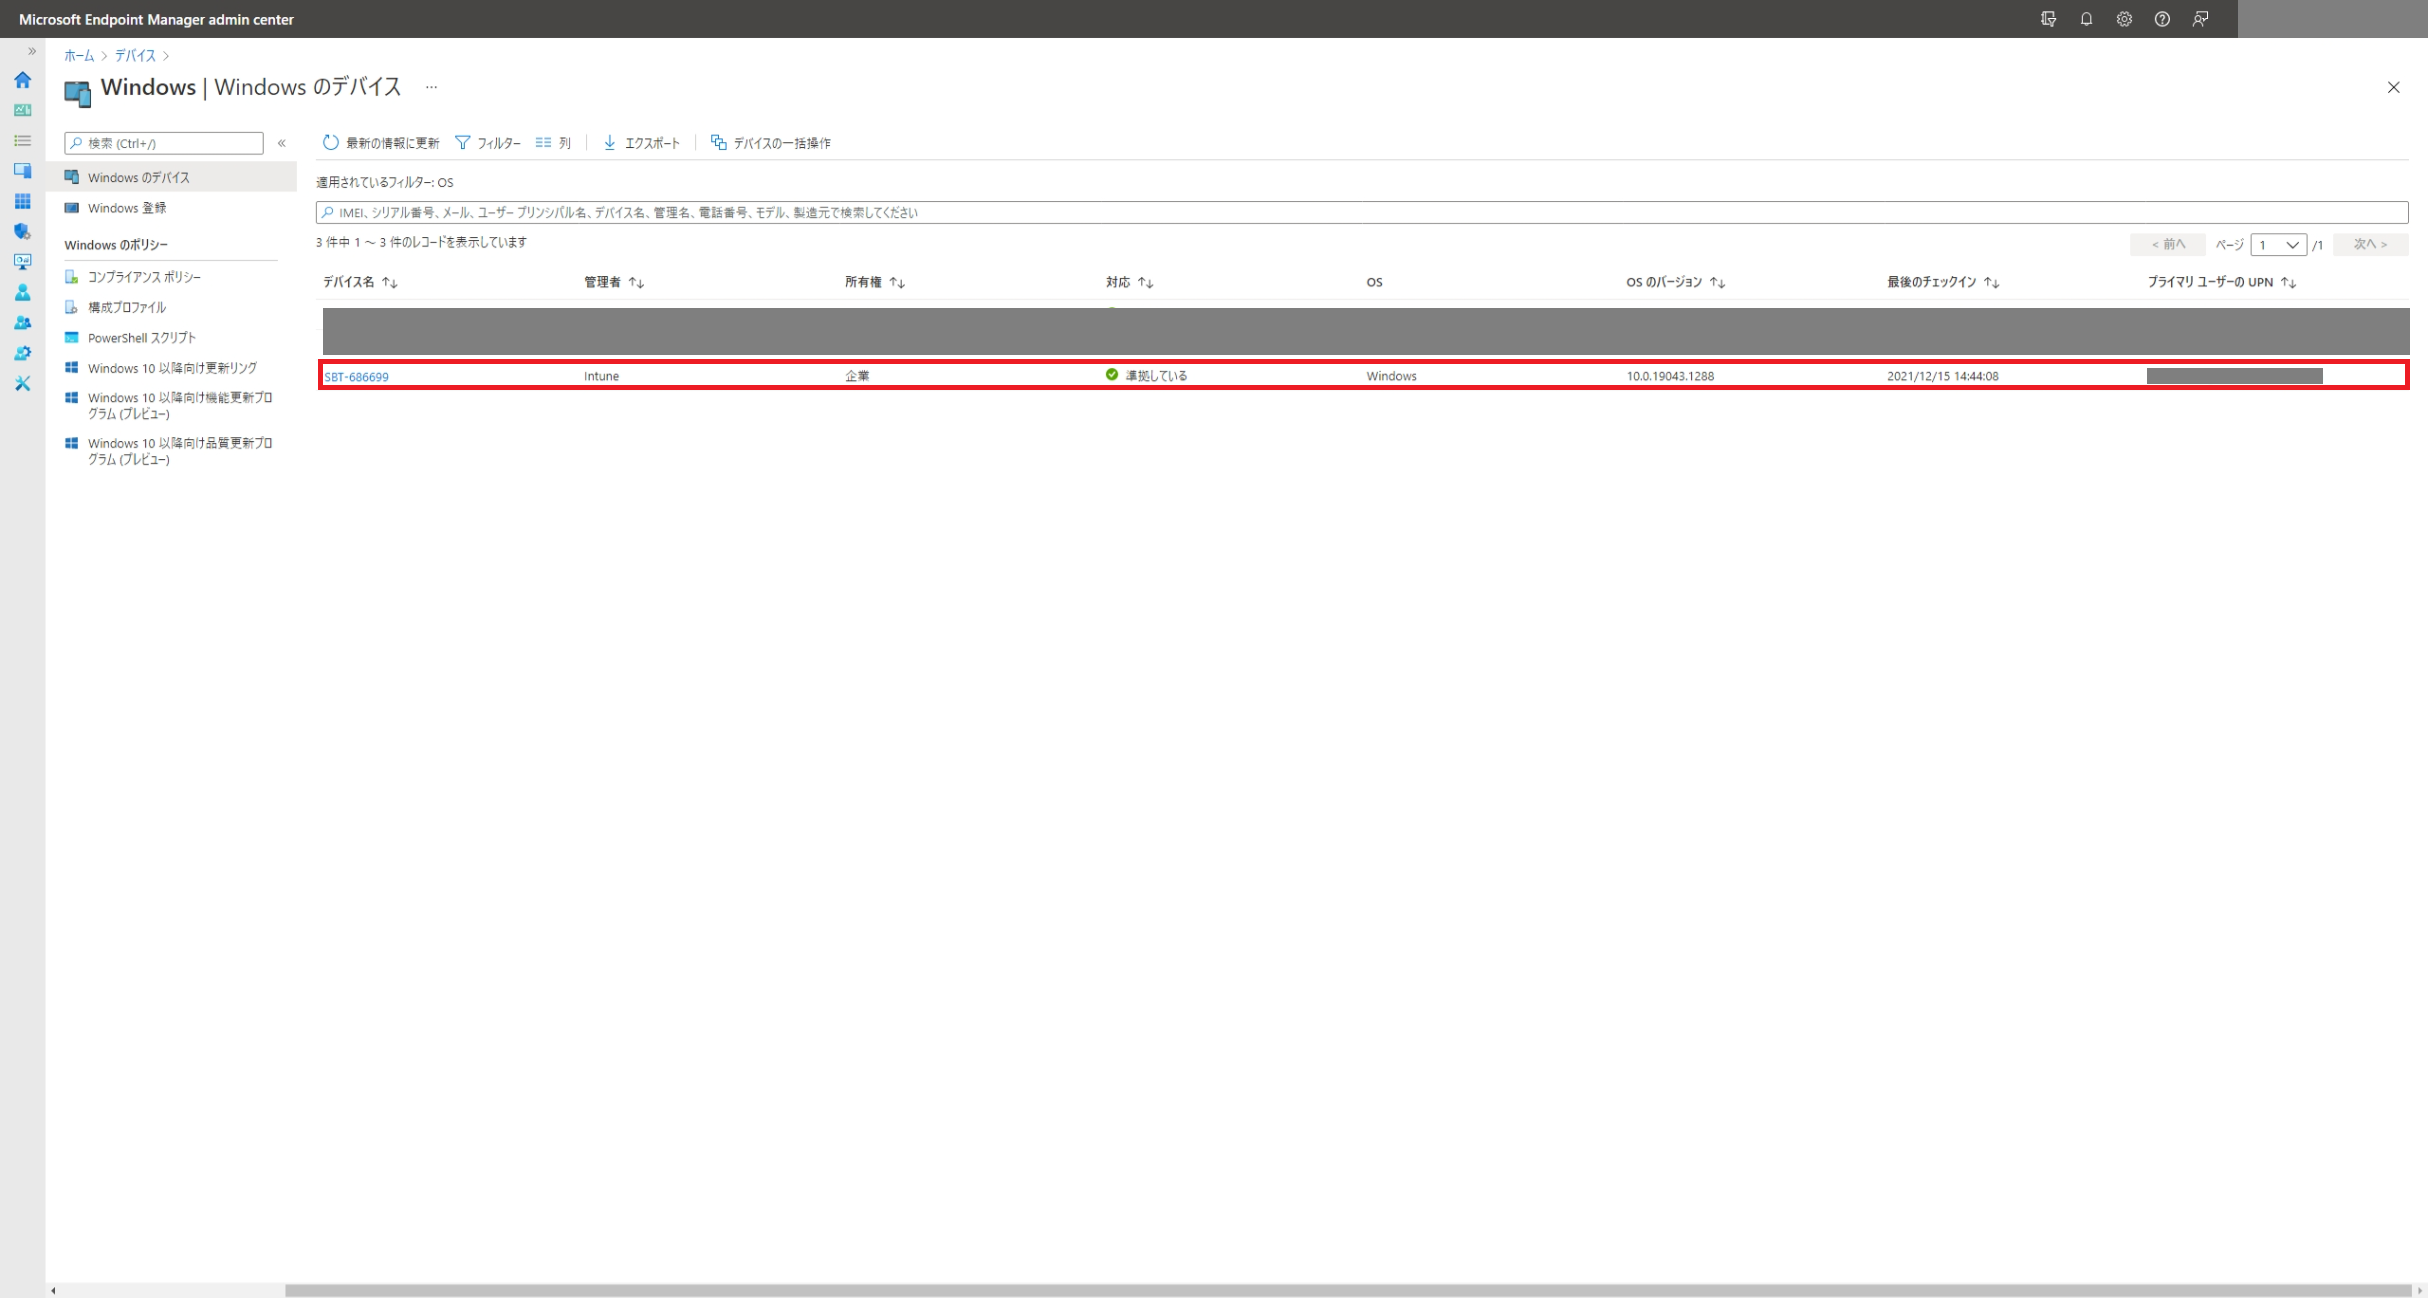Open the Dashboard icon in left rail
The width and height of the screenshot is (2428, 1298).
pyautogui.click(x=22, y=110)
